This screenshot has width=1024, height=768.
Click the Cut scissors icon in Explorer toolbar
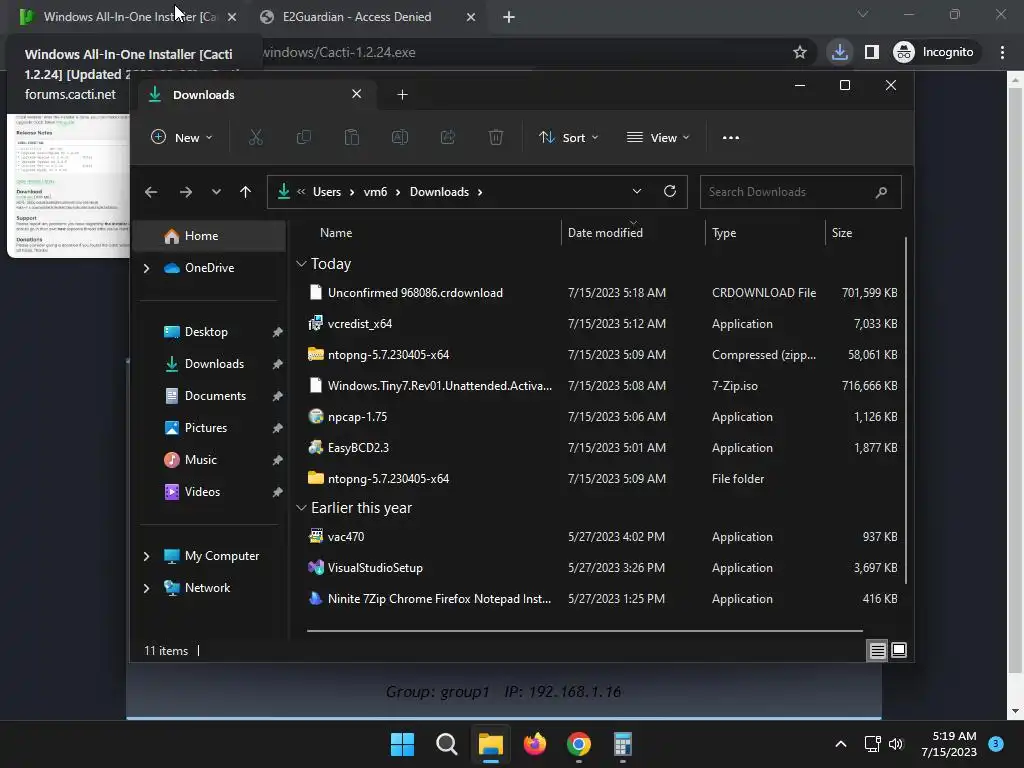point(255,137)
